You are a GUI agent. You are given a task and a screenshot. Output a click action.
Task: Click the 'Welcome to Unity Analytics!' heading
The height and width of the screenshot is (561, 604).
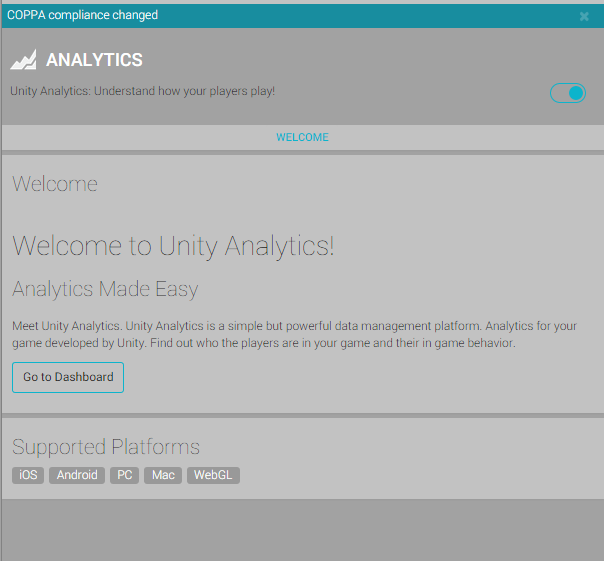(173, 246)
